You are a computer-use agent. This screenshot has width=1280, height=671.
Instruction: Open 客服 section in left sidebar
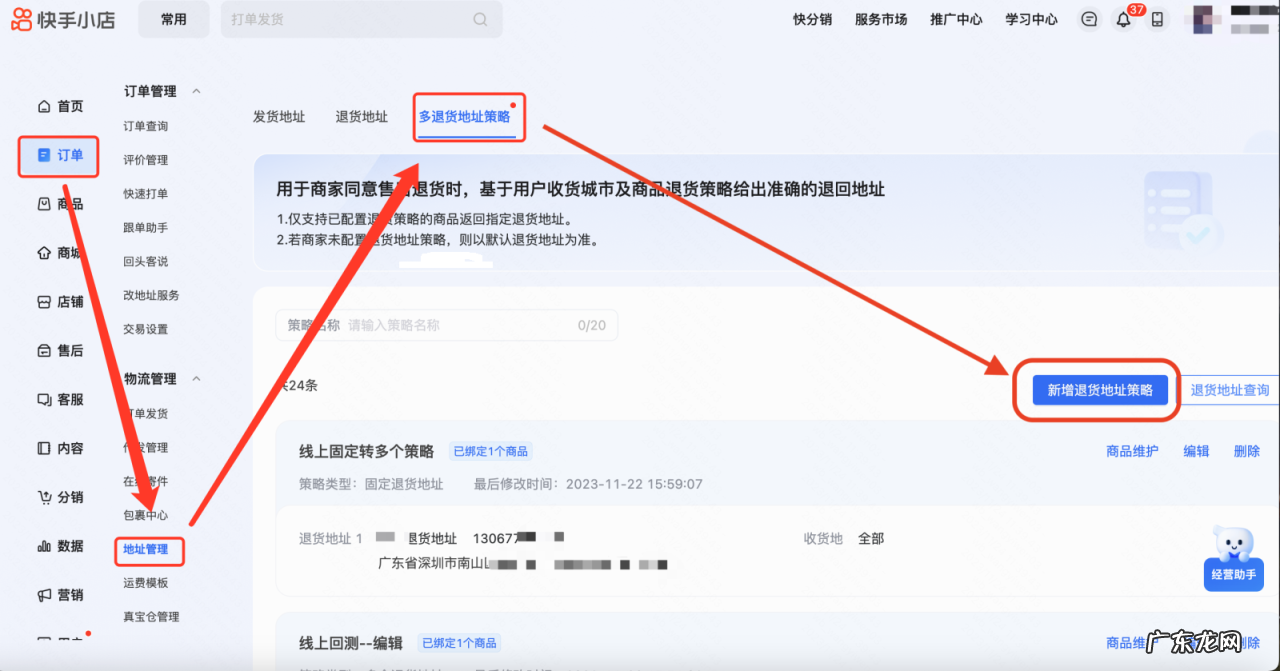point(60,399)
